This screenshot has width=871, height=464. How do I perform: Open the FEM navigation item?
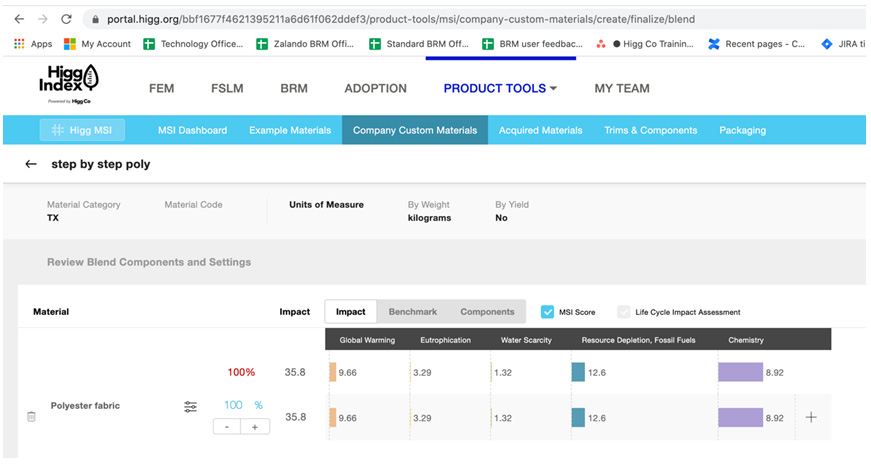pos(162,88)
